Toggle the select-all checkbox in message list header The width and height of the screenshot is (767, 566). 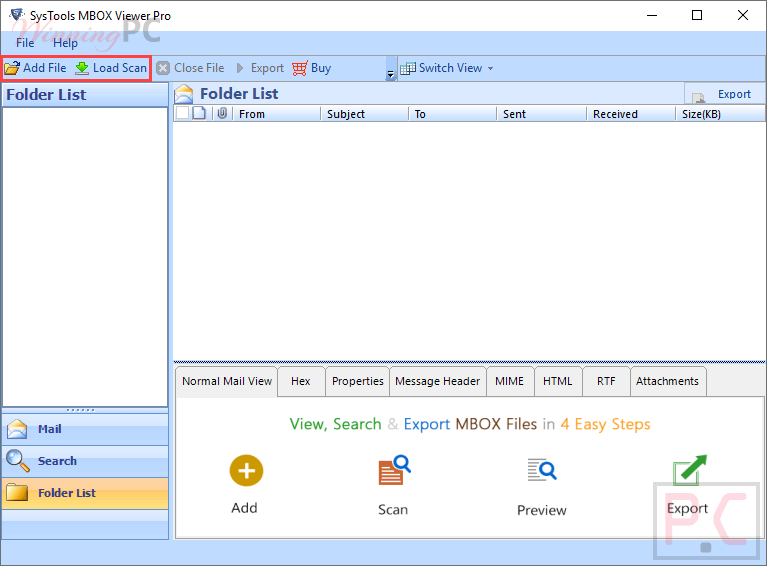[182, 113]
